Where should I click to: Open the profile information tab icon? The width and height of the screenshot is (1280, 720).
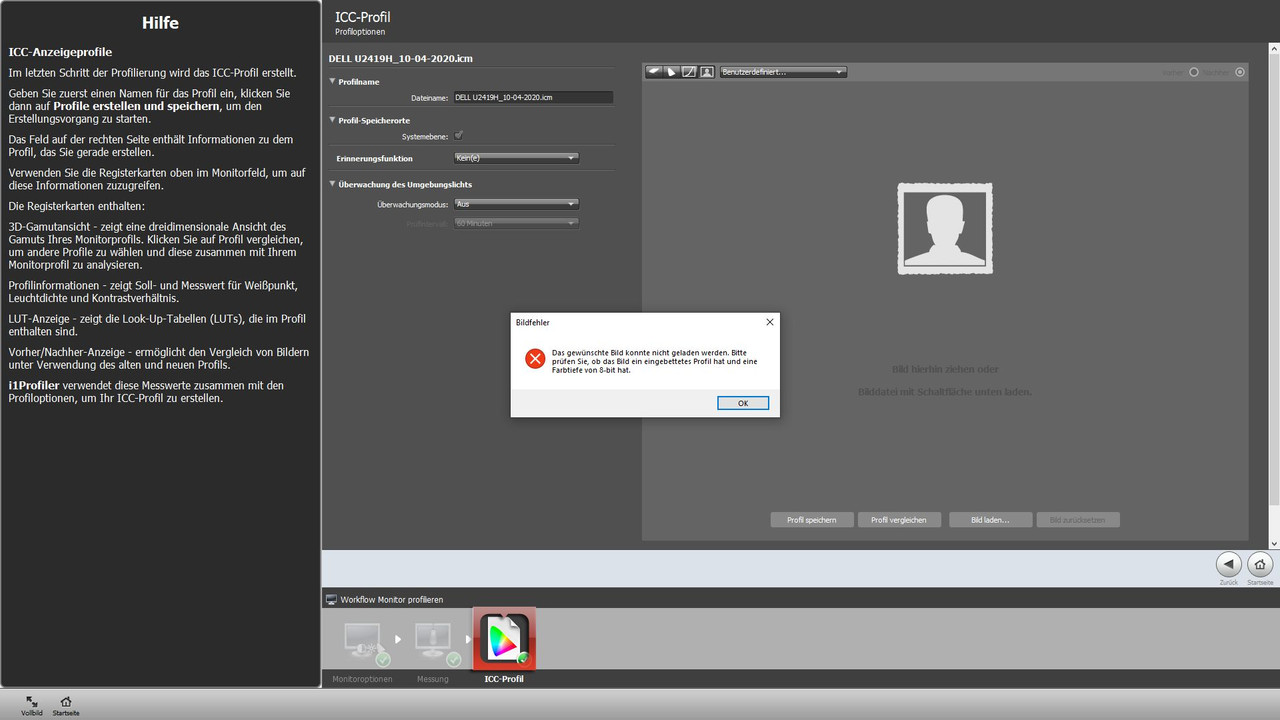click(x=672, y=72)
